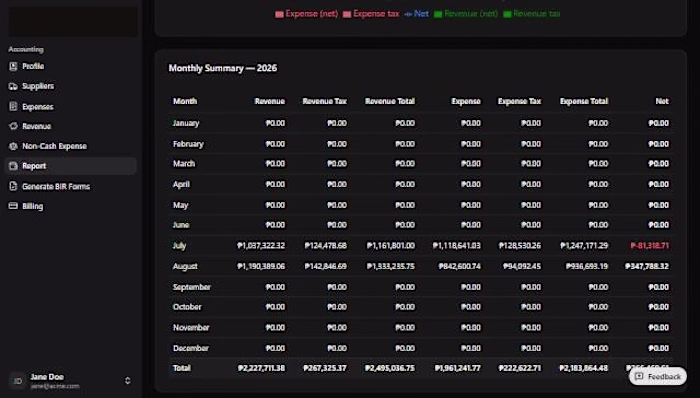Click the Feedback speech-bubble icon
The image size is (700, 398).
tap(639, 377)
